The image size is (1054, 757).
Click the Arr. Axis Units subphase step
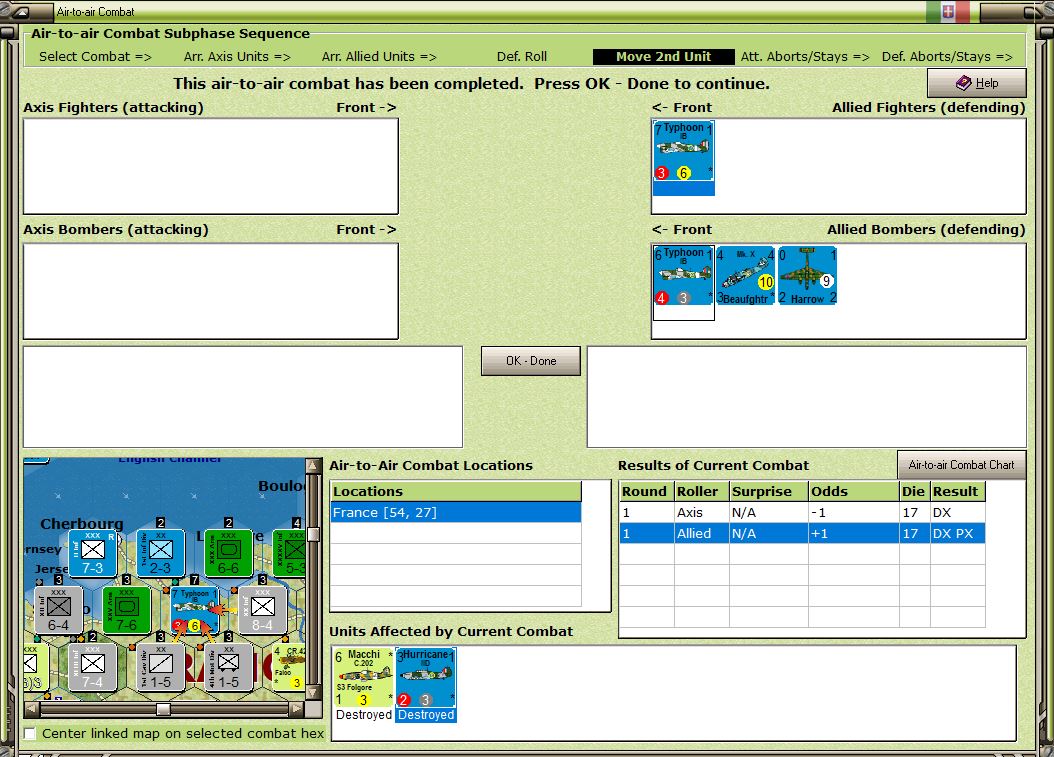tap(237, 57)
